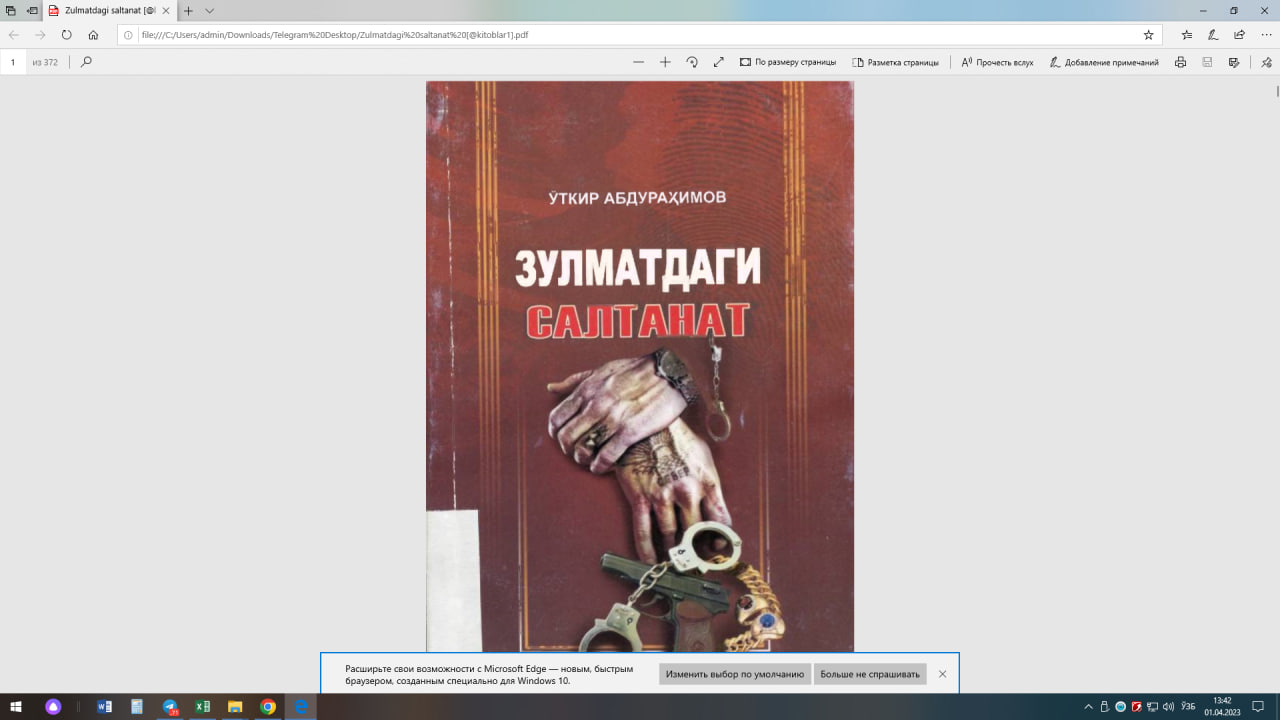Click the Print icon on PDF toolbar
1280x720 pixels.
coord(1180,62)
